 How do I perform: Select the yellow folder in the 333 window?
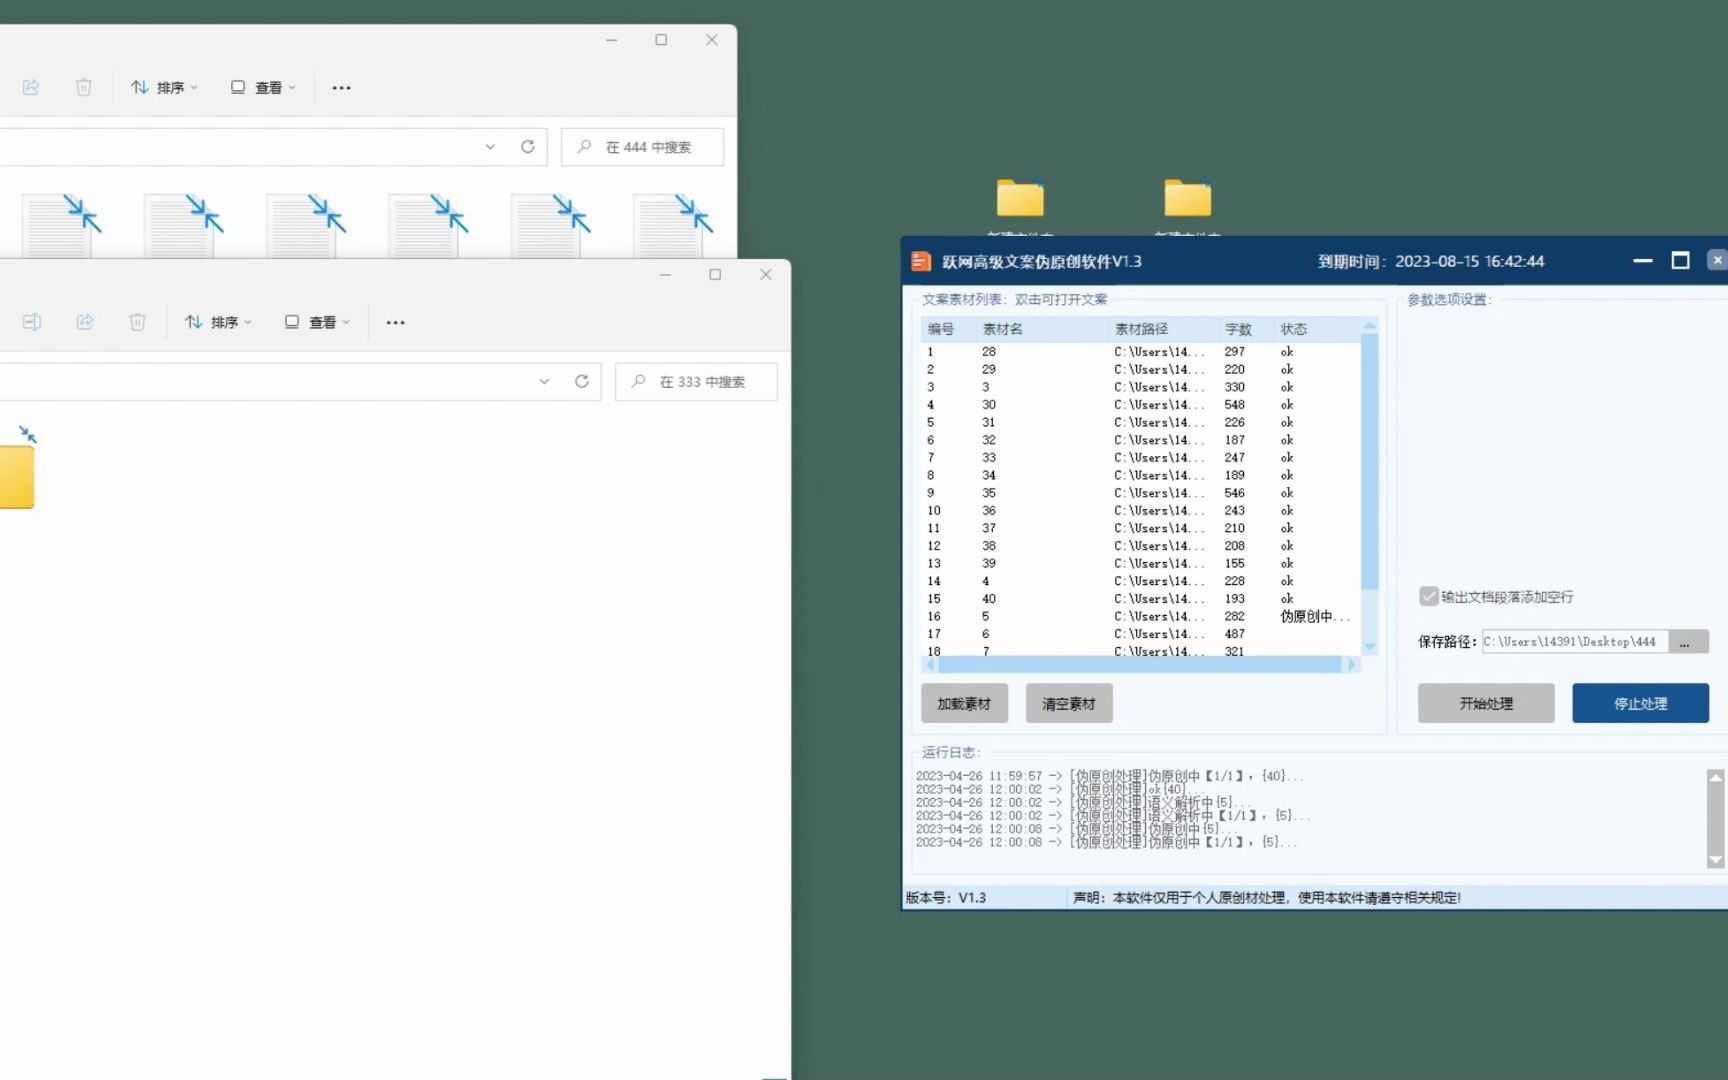[x=16, y=476]
